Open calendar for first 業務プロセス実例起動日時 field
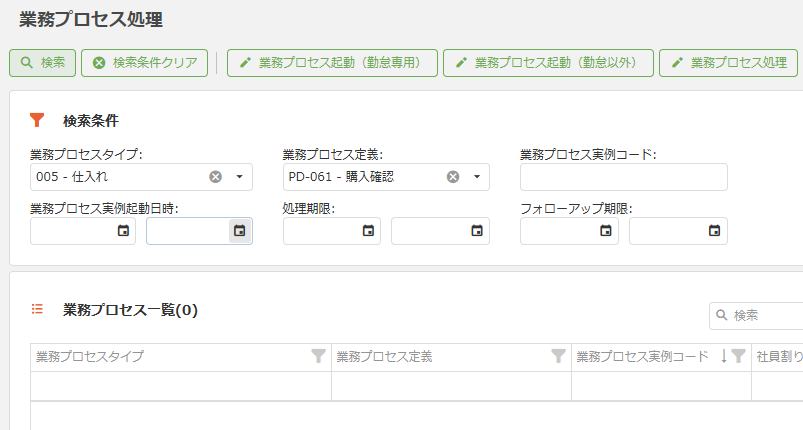Image resolution: width=803 pixels, height=430 pixels. tap(124, 231)
